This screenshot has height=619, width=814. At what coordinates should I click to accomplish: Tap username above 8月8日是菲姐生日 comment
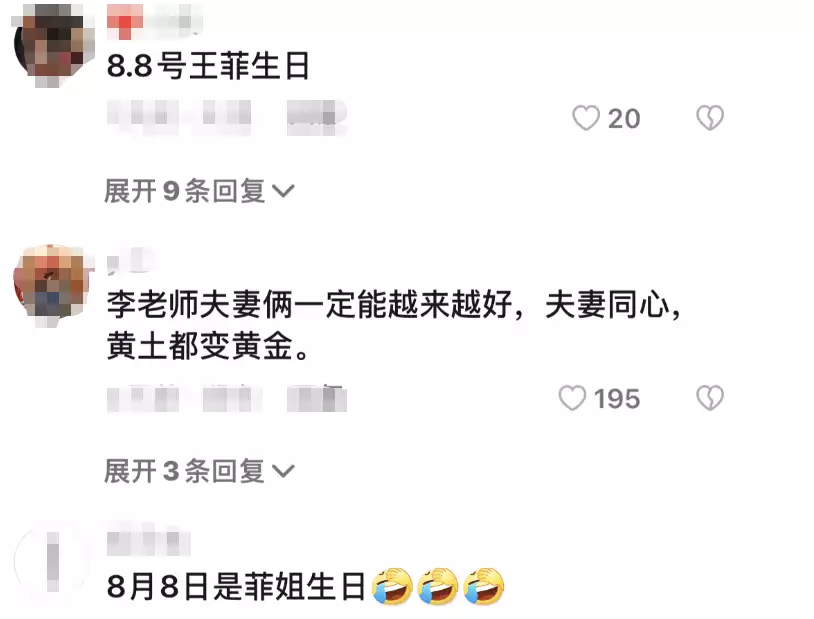coord(148,543)
